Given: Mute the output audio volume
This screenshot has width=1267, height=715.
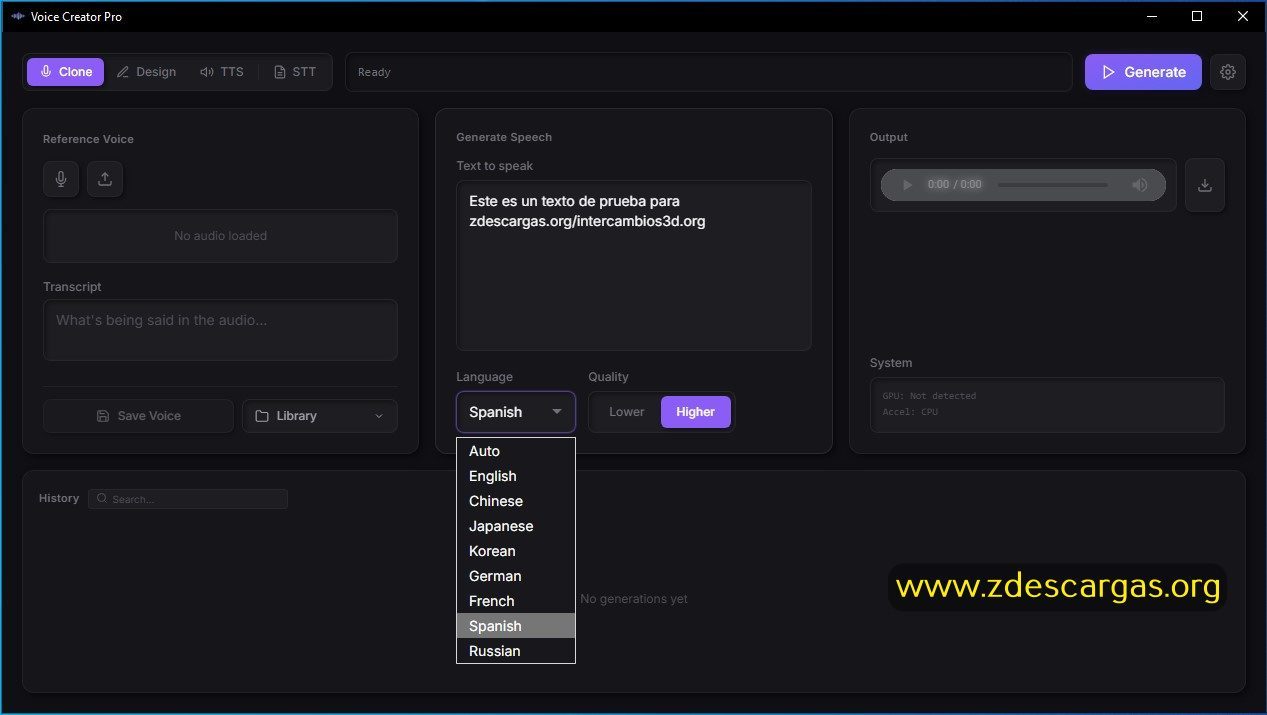Looking at the screenshot, I should [x=1140, y=185].
